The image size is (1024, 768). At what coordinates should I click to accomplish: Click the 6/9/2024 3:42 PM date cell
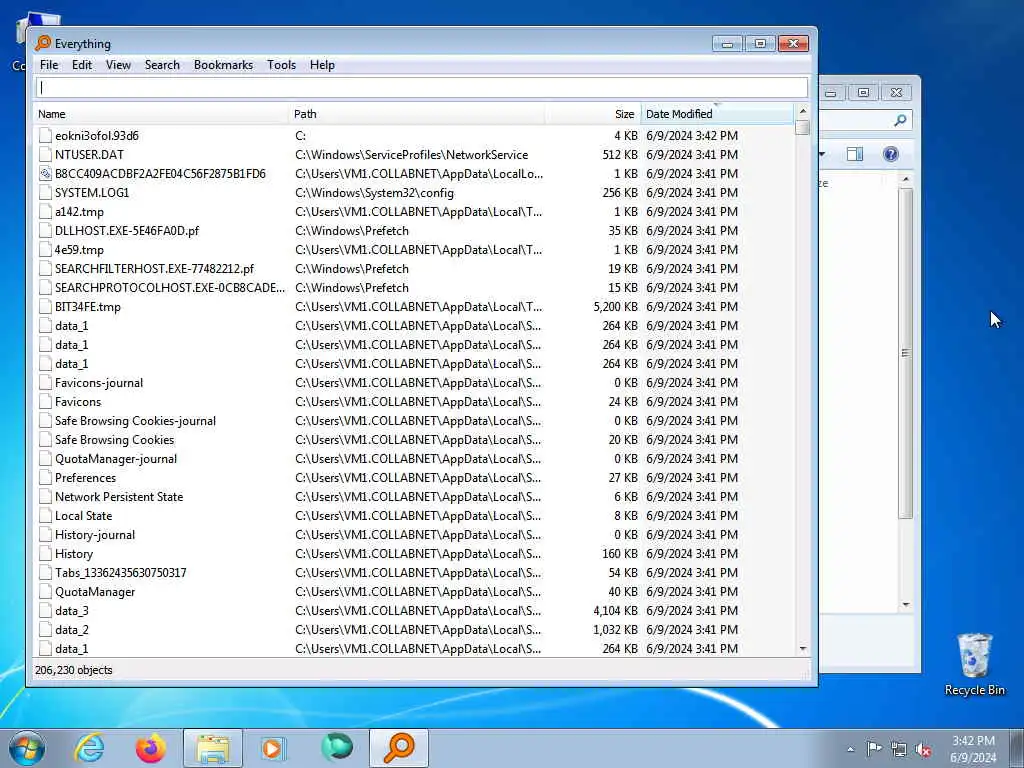point(692,135)
